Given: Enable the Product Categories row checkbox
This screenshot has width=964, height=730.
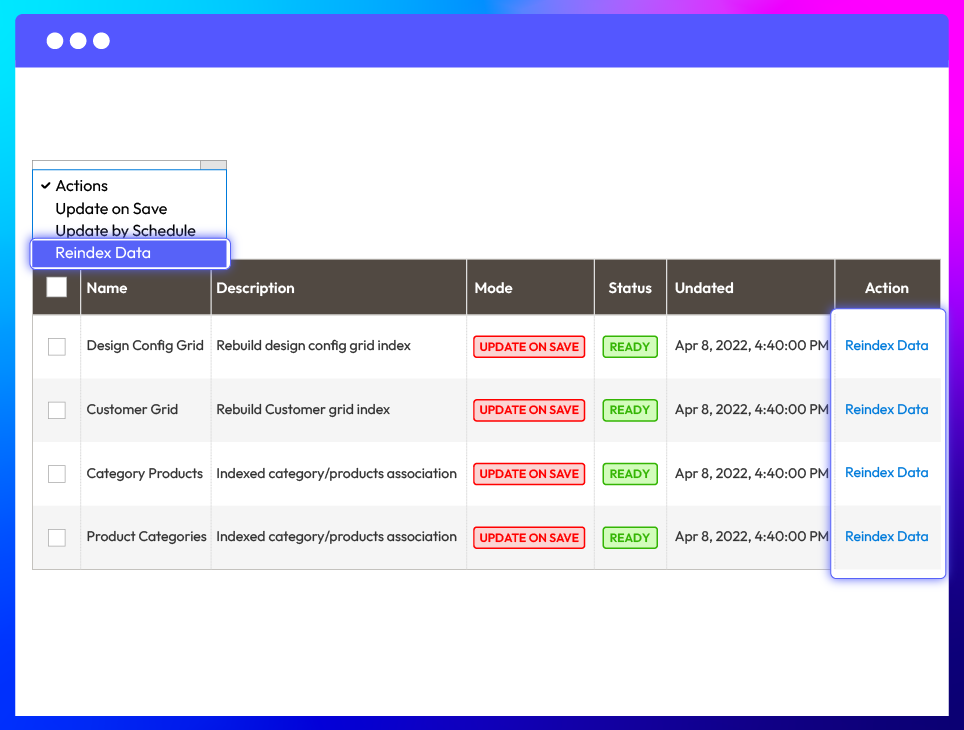Looking at the screenshot, I should tap(57, 538).
